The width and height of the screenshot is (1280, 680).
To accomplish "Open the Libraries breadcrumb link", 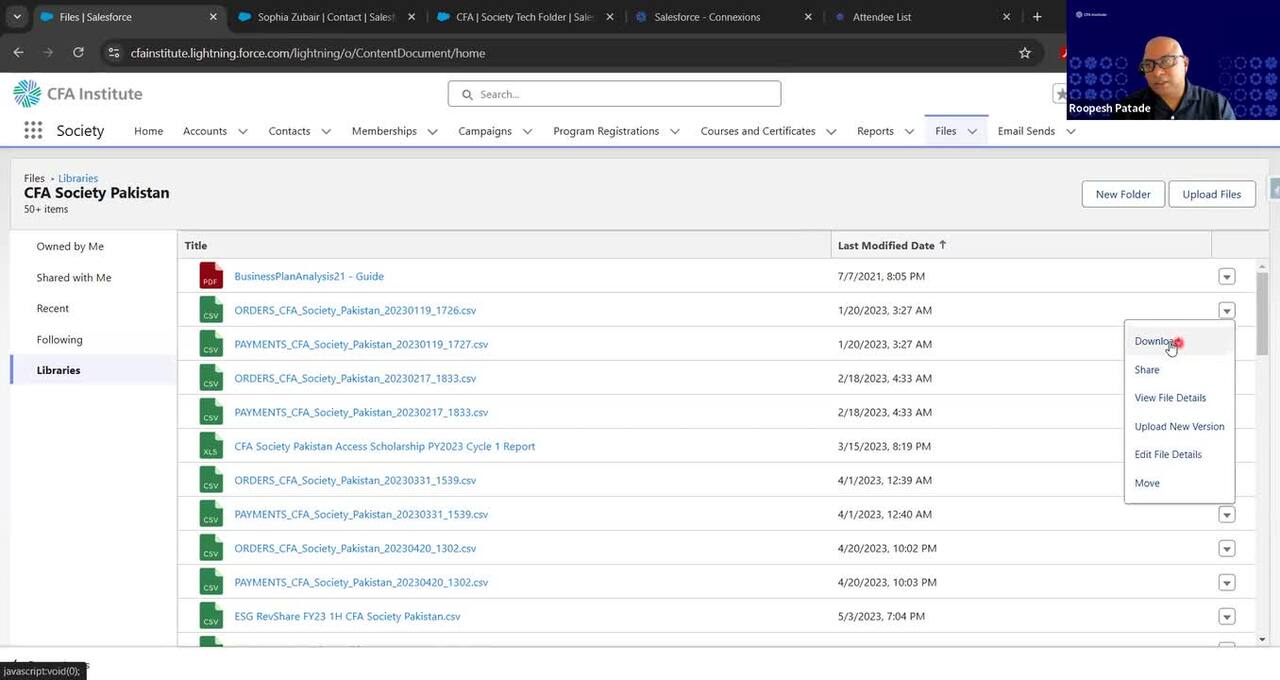I will coord(78,178).
